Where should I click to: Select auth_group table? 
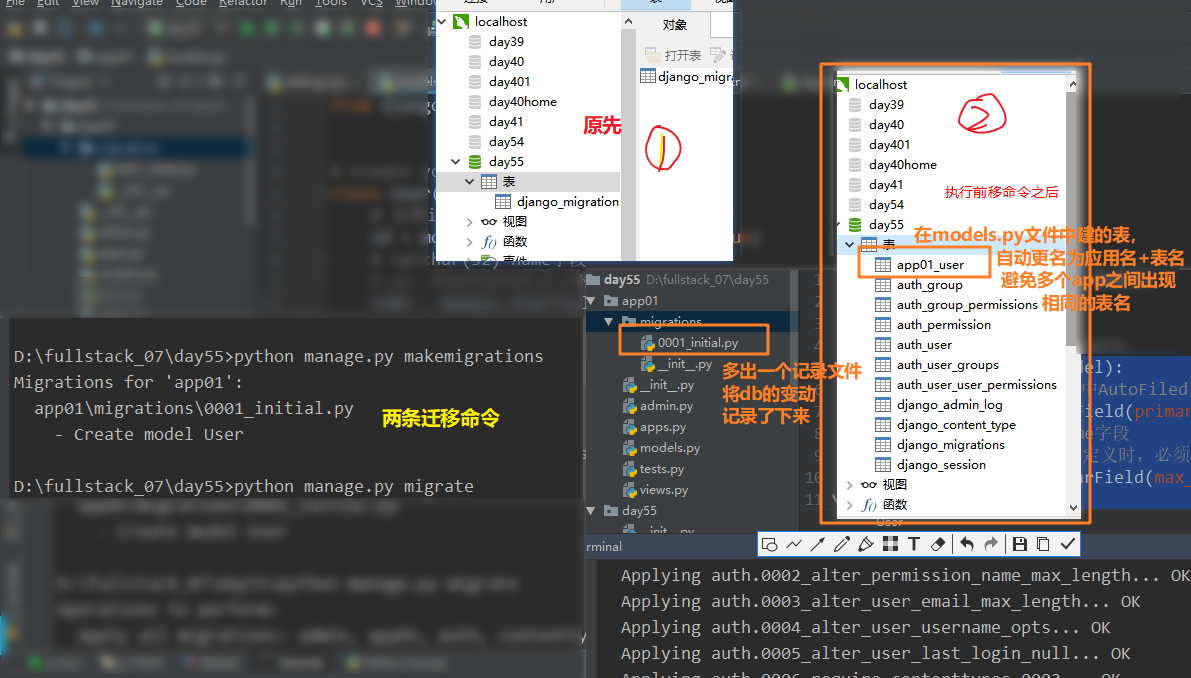tap(930, 285)
